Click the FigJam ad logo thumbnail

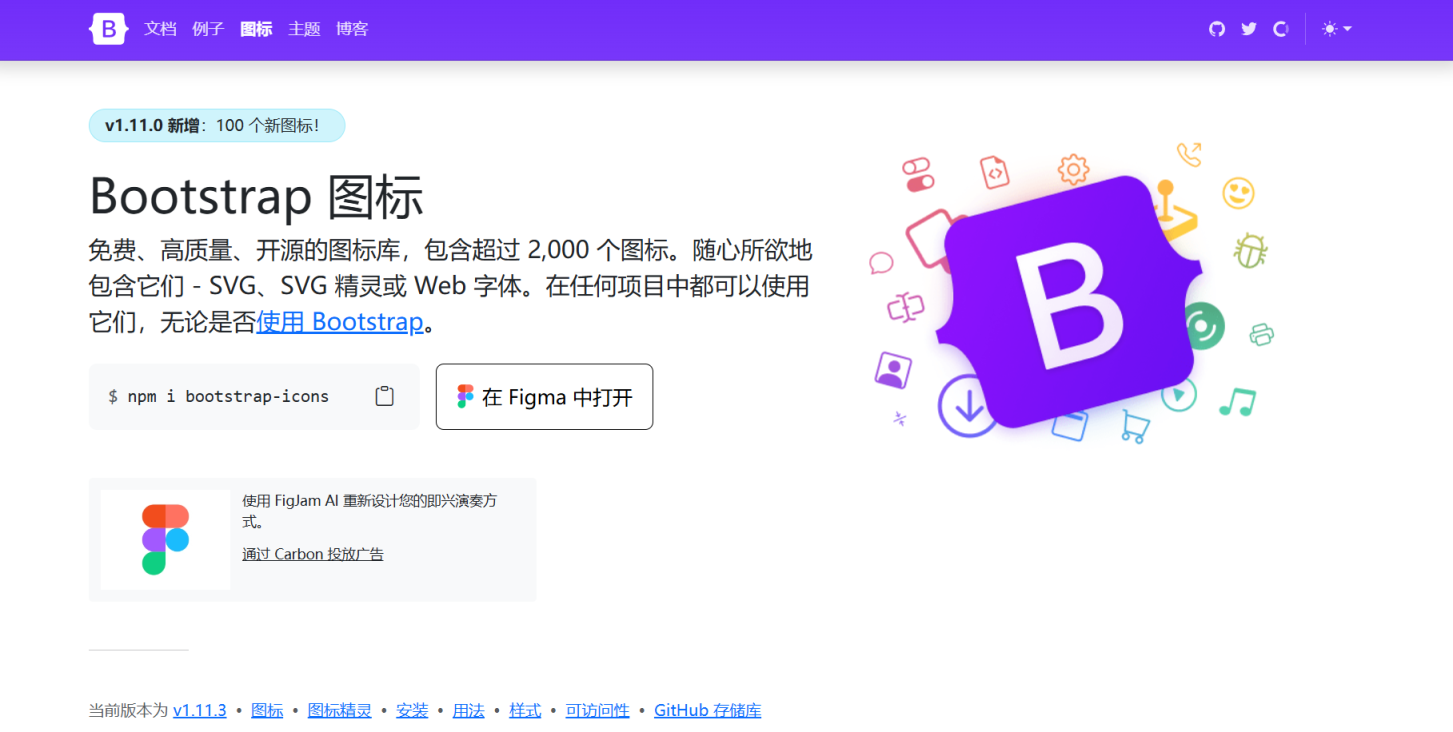click(164, 539)
